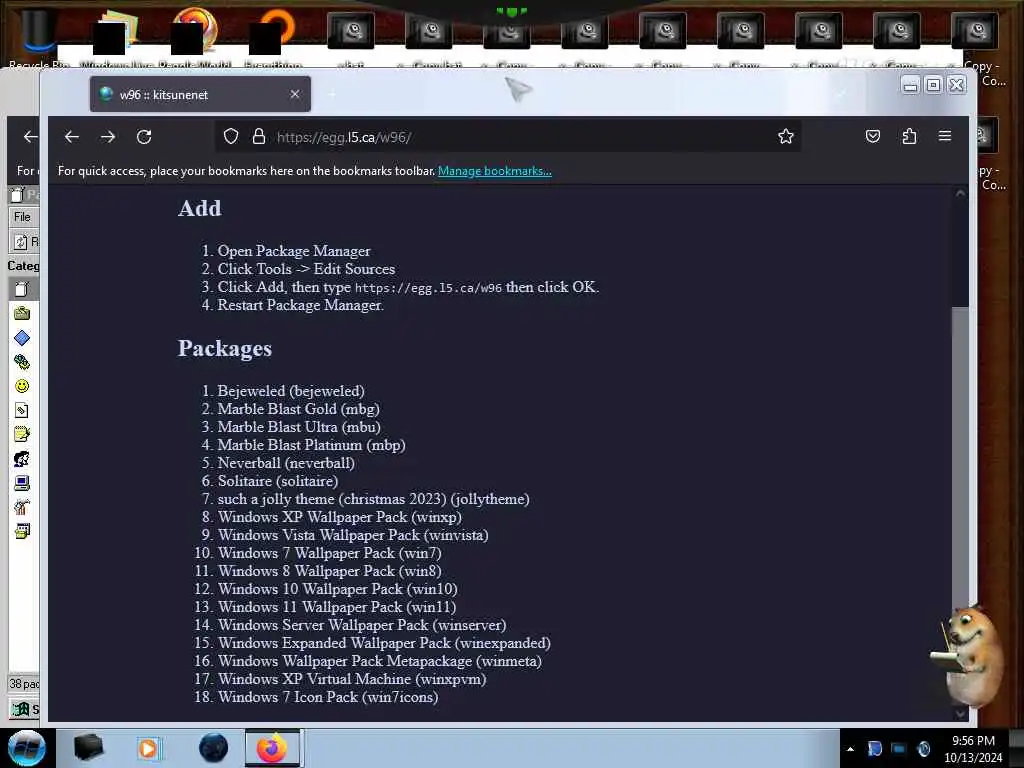Click the blue tray icon beside the arrow

click(874, 749)
